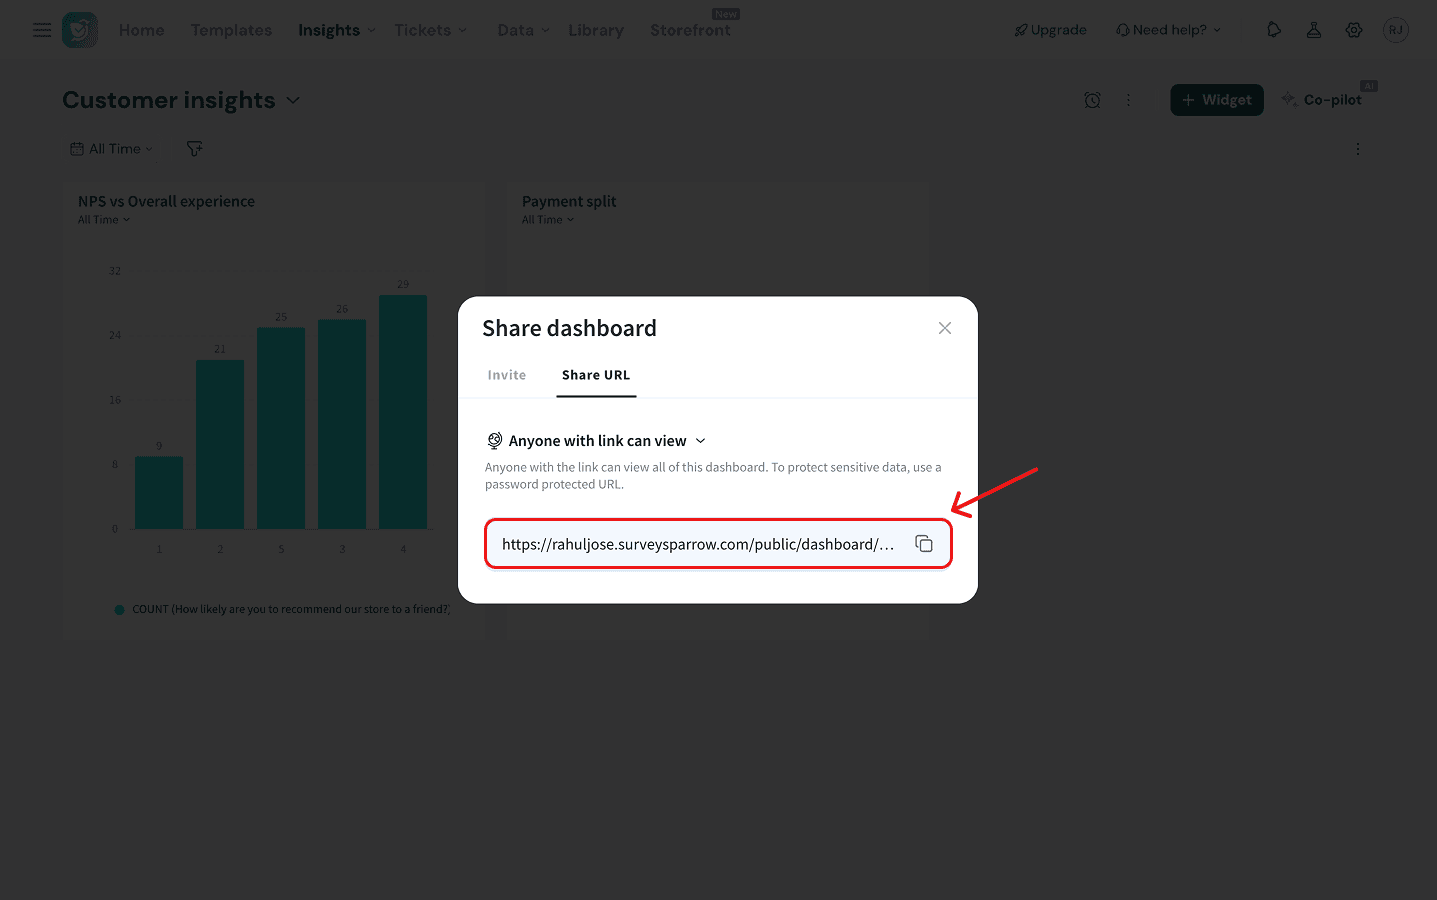Open the Templates page
This screenshot has height=900, width=1437.
231,30
